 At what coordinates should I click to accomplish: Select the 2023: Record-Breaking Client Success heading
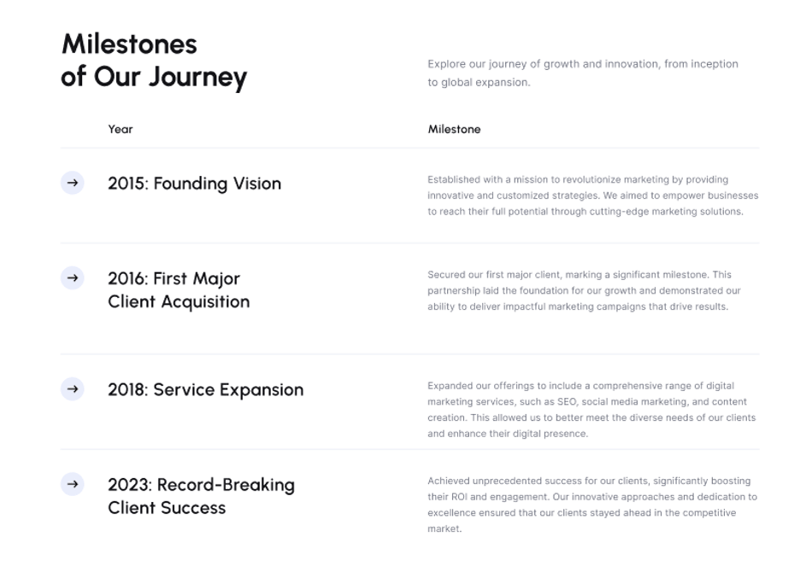coord(200,496)
